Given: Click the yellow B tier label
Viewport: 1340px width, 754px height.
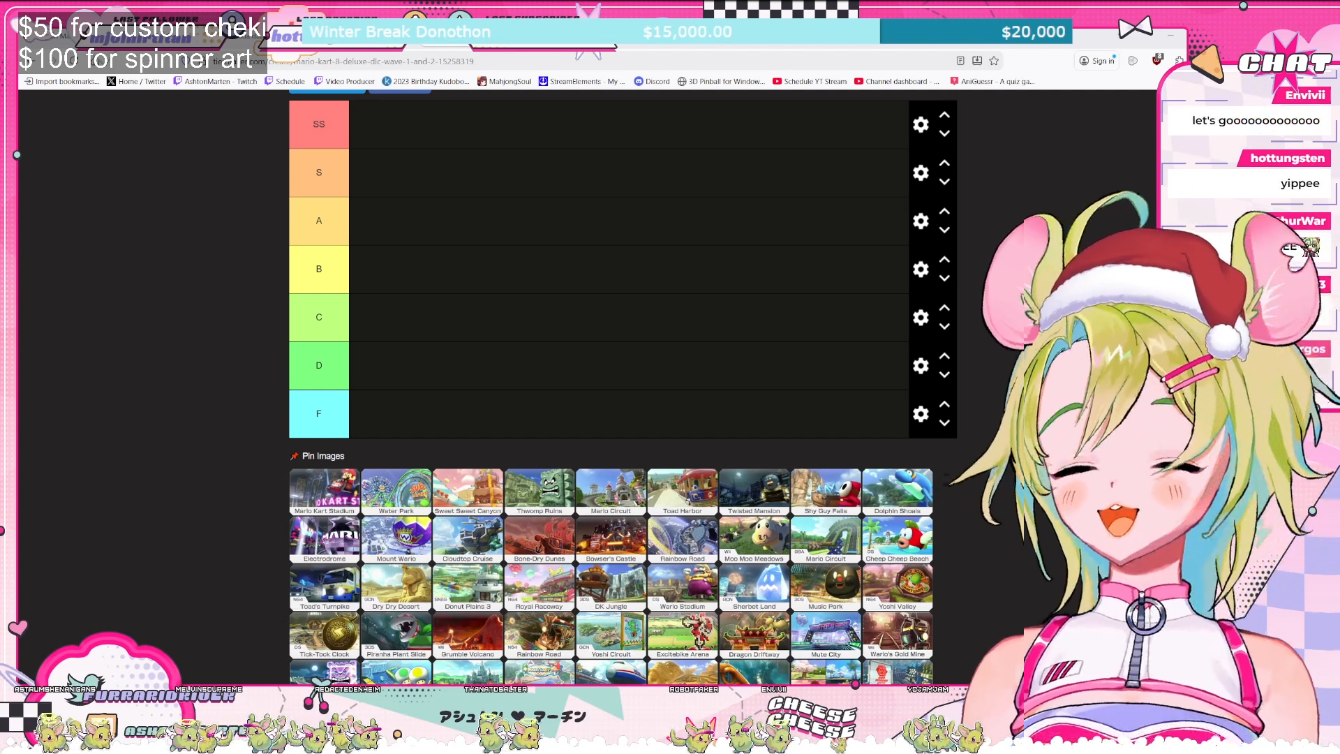Looking at the screenshot, I should (319, 269).
